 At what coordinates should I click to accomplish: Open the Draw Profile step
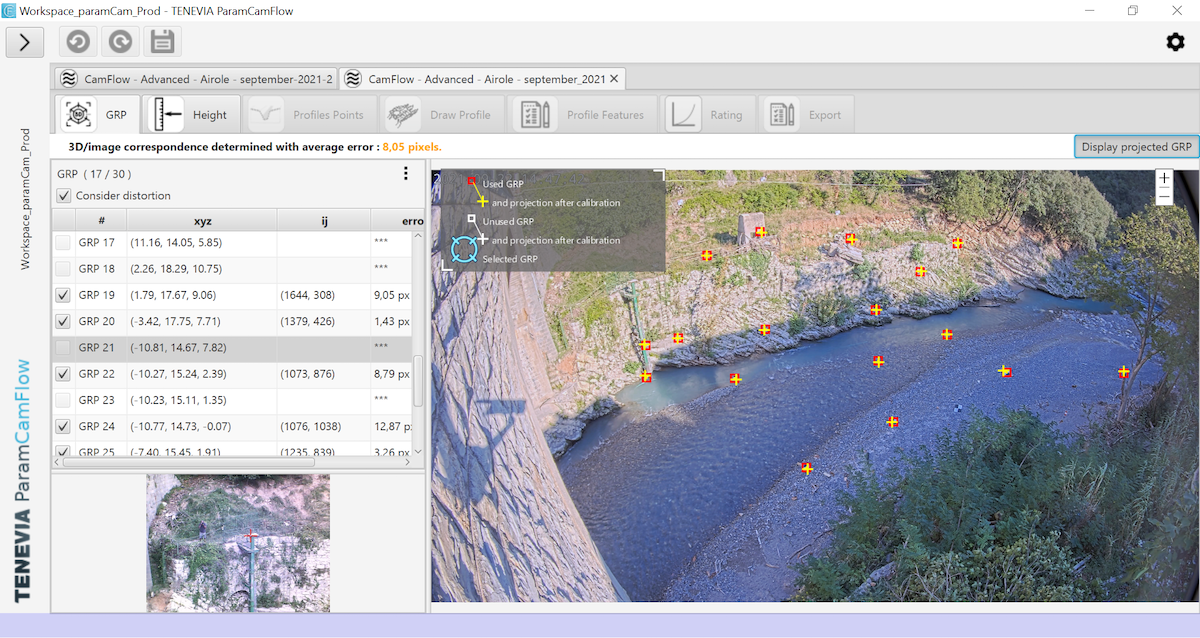pyautogui.click(x=442, y=115)
